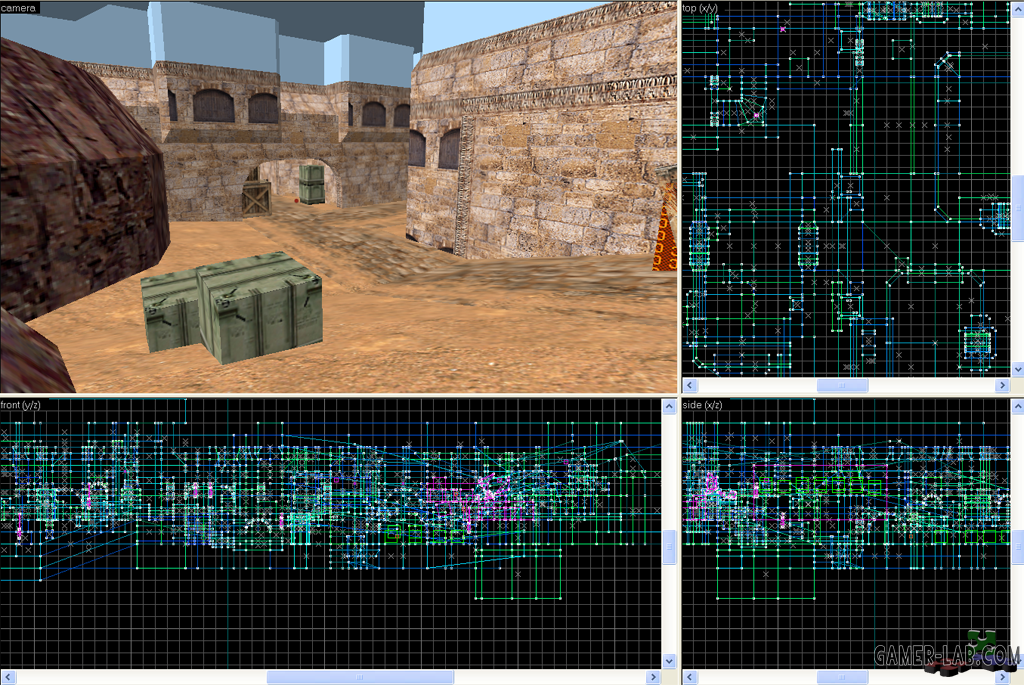Click vertical scrollbar thumb of top view

click(x=1018, y=208)
